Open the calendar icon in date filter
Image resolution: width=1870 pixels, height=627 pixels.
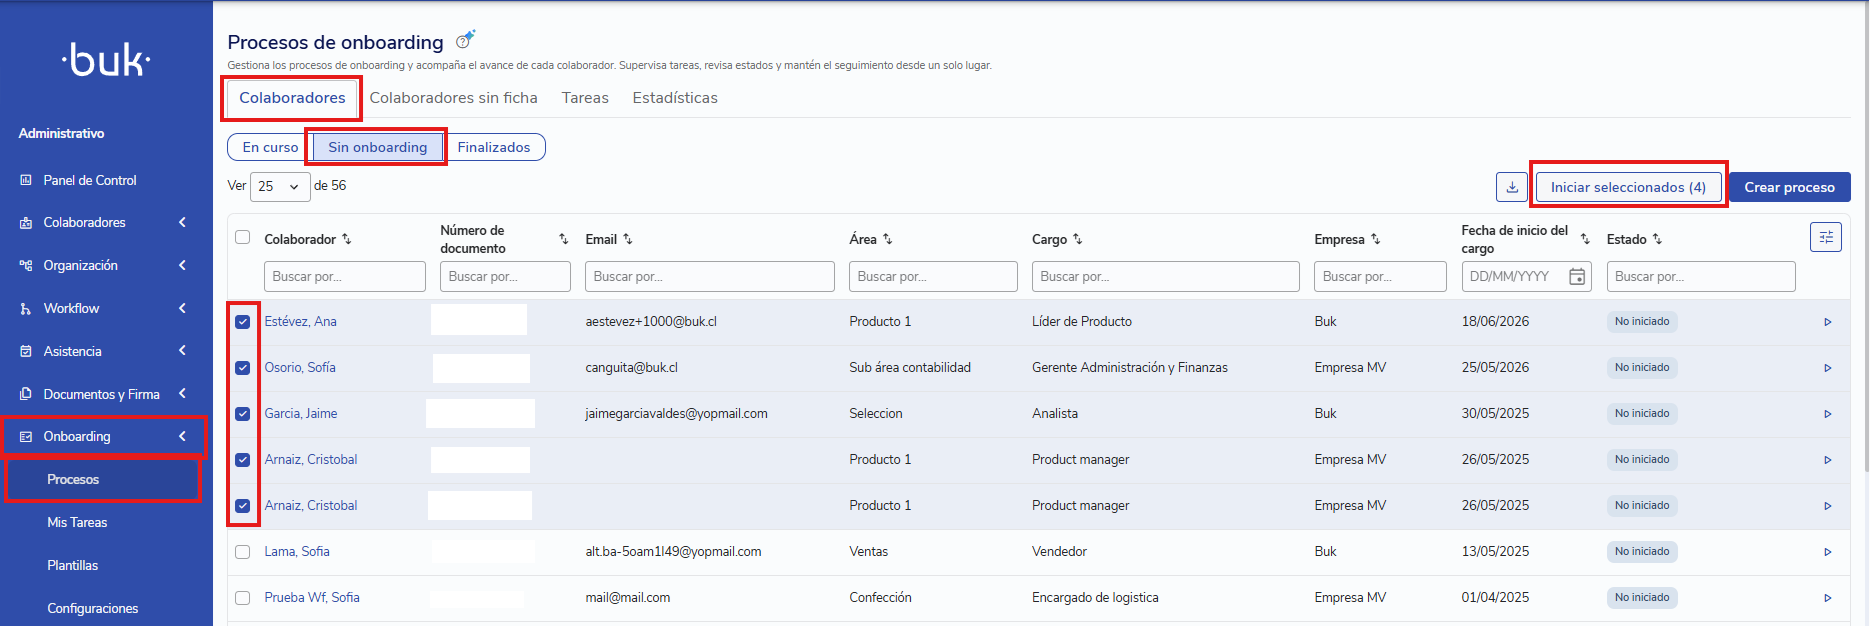1577,277
